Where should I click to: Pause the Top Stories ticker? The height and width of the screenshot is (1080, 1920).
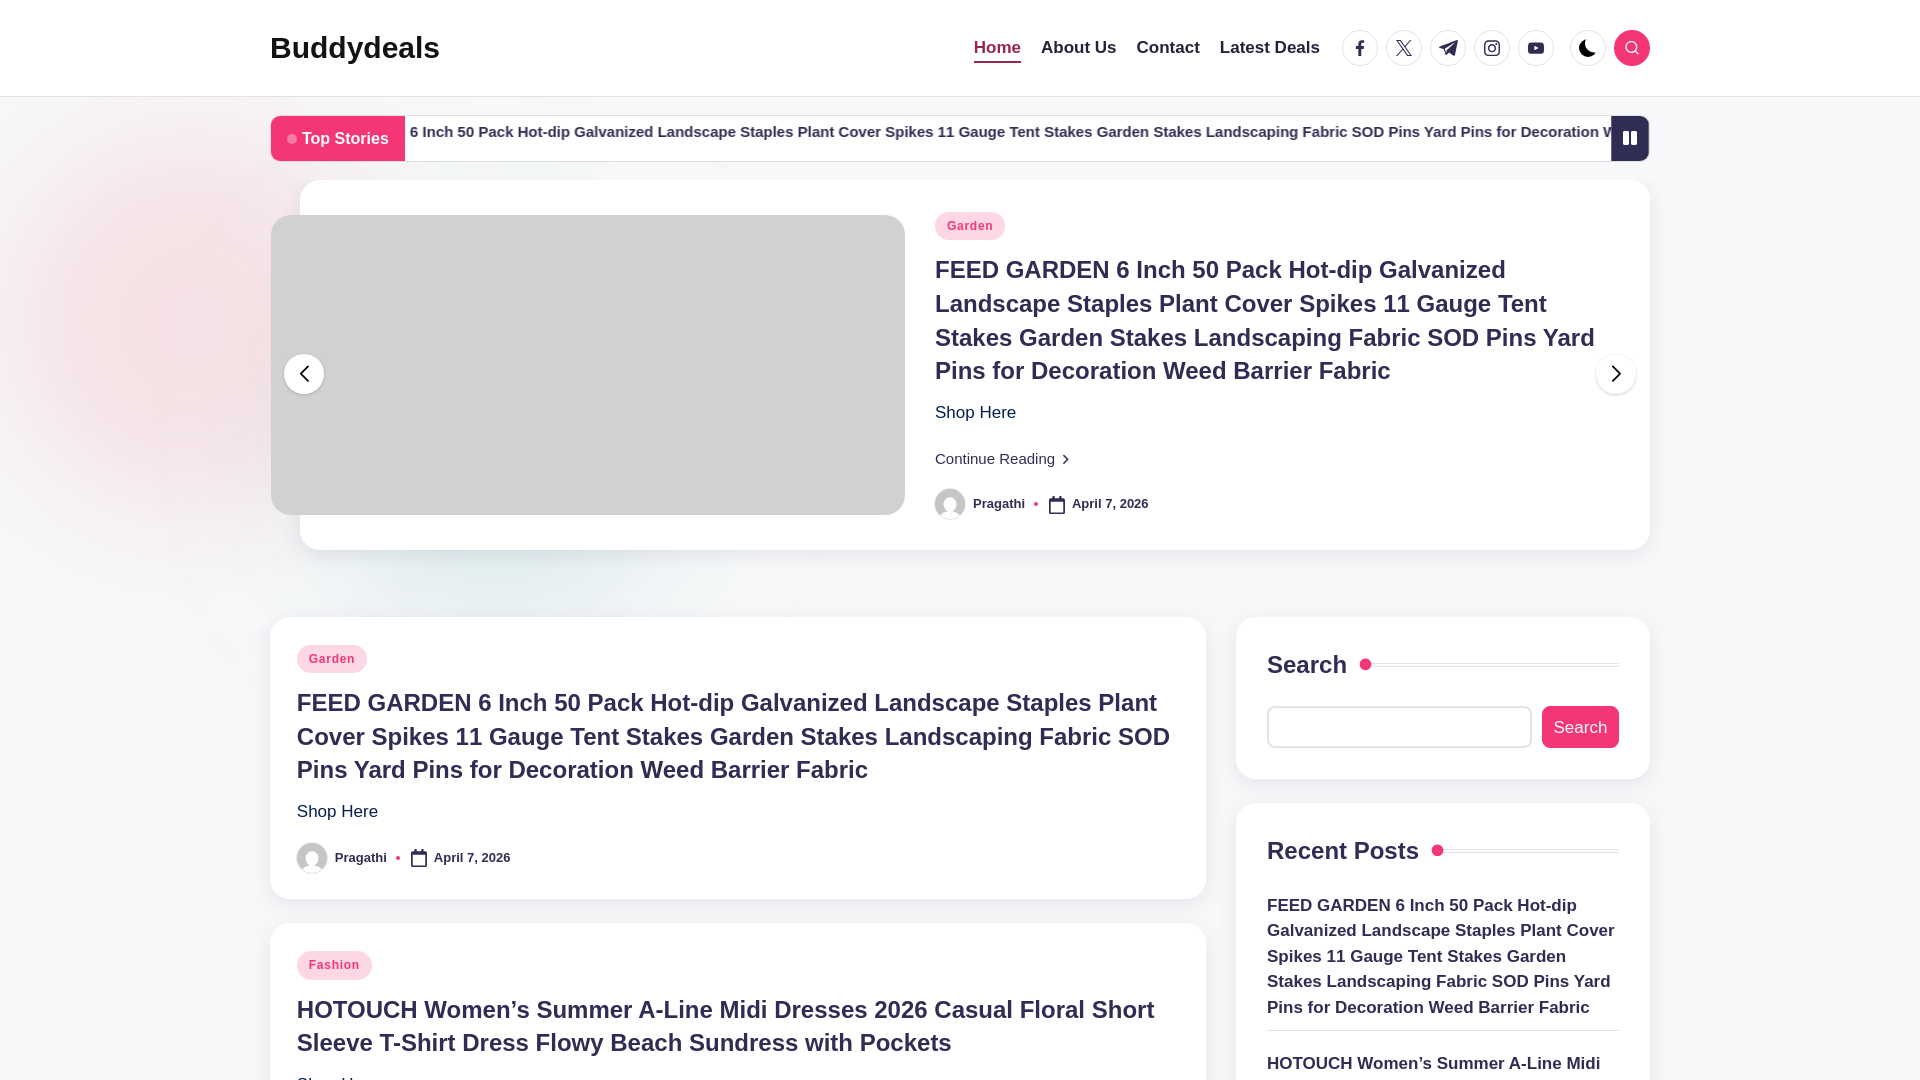(1629, 138)
